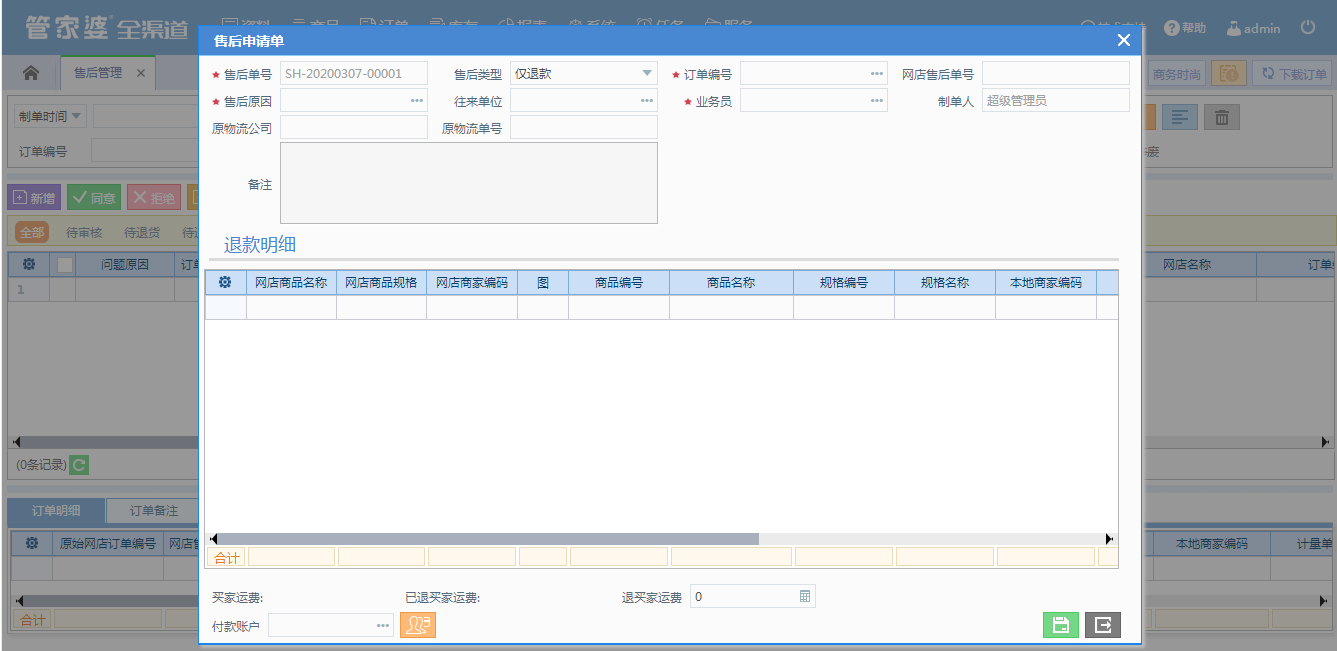
Task: Select the 售后管理 tab
Action: pos(98,73)
